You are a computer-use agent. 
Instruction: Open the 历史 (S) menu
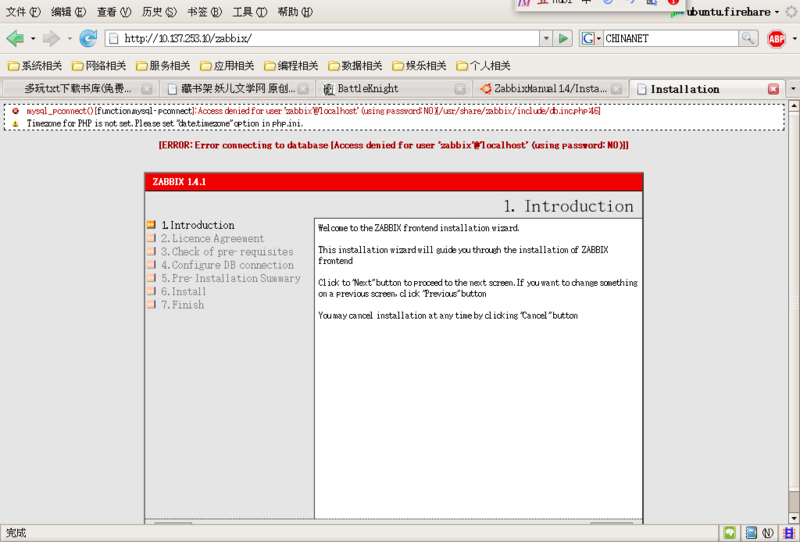click(159, 12)
